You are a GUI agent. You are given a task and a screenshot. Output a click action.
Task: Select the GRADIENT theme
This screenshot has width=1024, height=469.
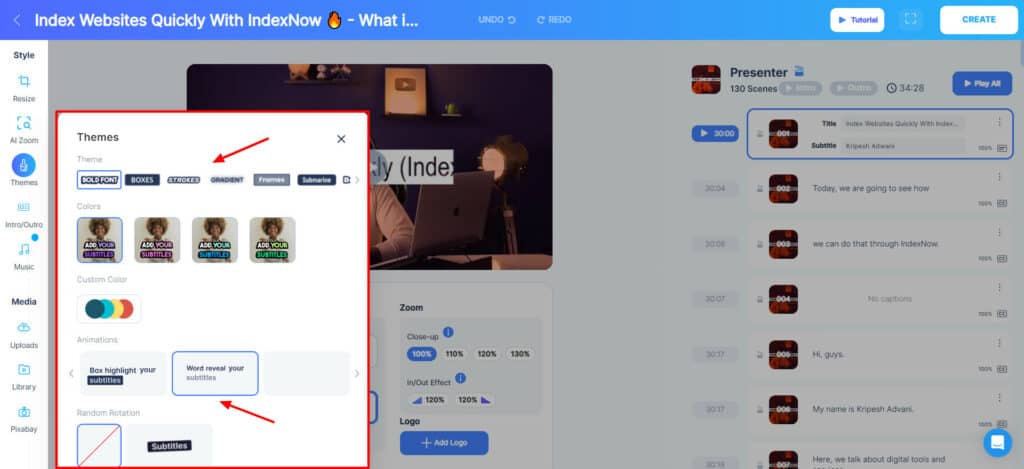(227, 180)
